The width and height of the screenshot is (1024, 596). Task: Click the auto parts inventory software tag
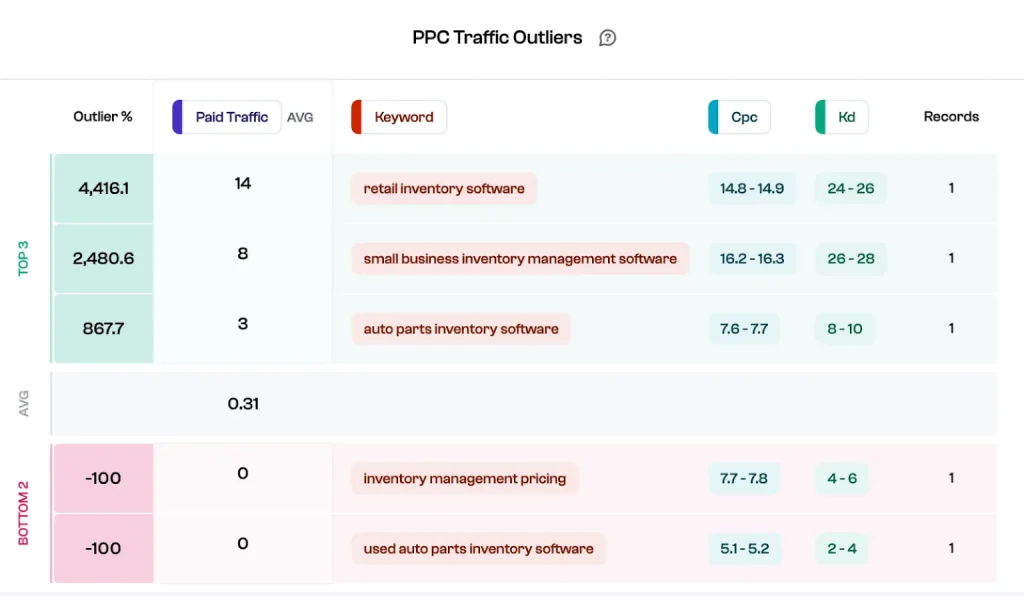coord(460,329)
